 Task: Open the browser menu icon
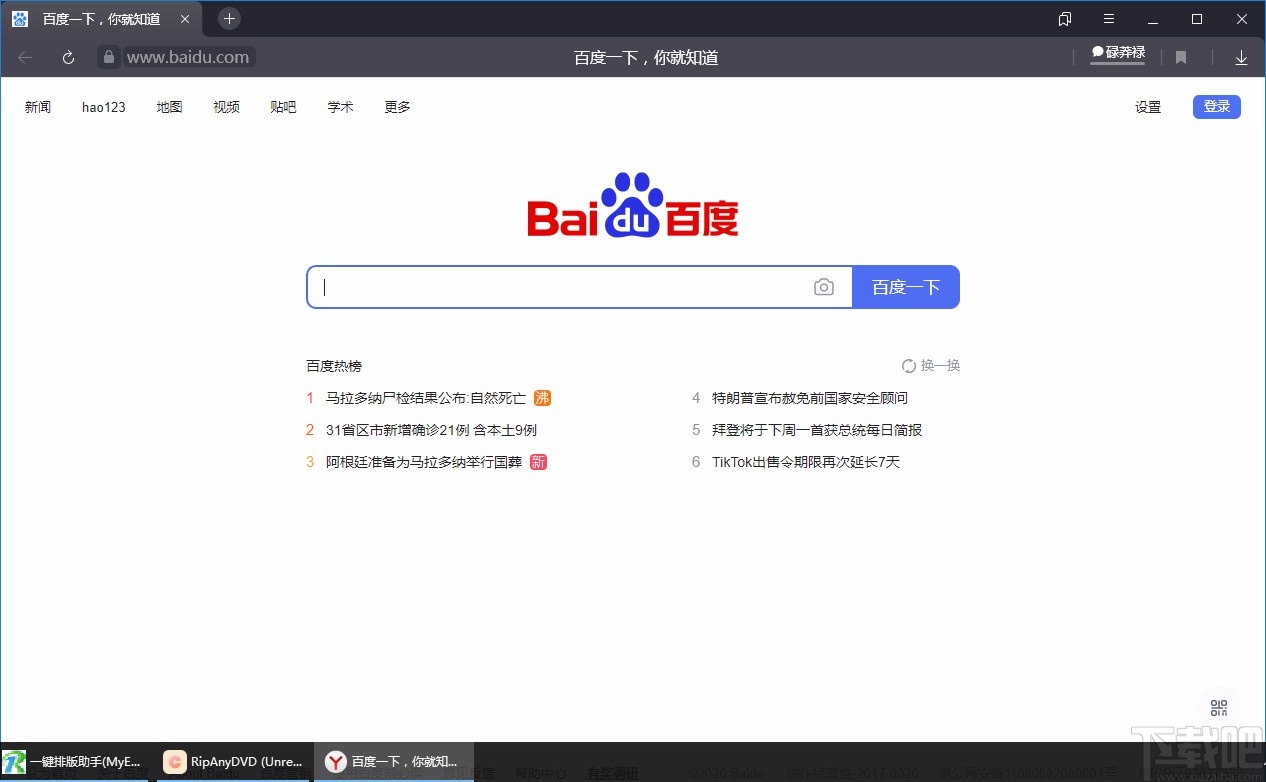pos(1109,18)
